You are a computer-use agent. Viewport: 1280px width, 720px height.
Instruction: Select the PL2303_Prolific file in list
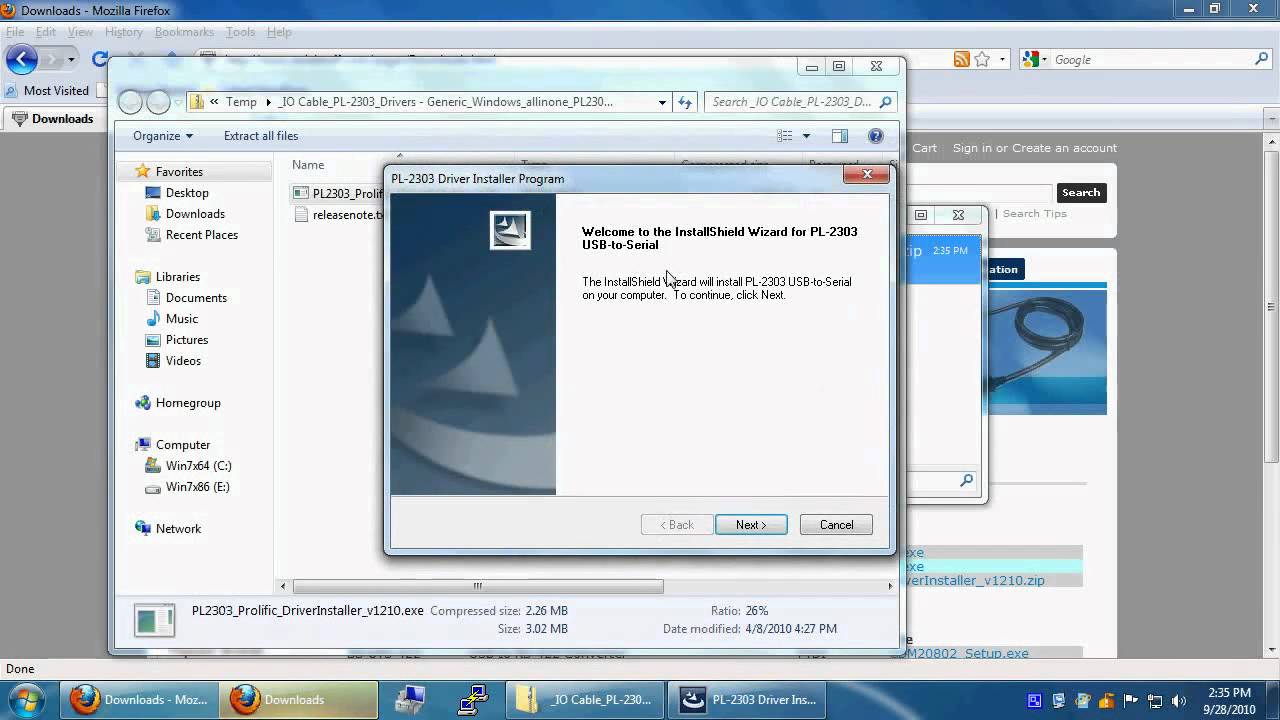(x=340, y=193)
